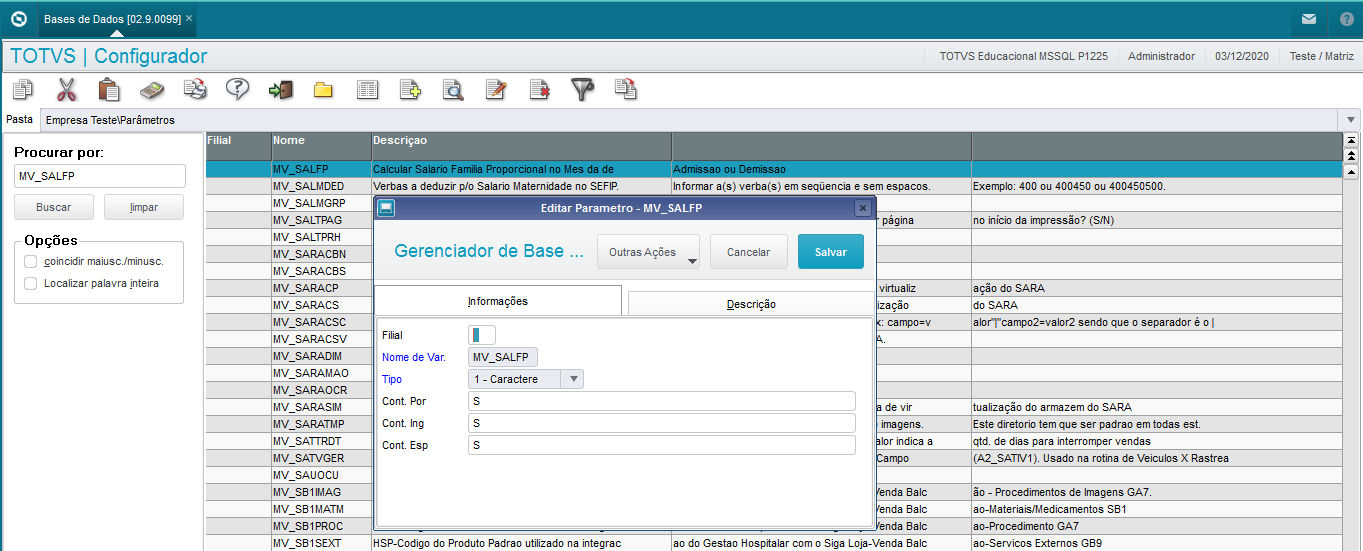Click the scissors Cut icon
Screen dimensions: 1363x551
pyautogui.click(x=66, y=89)
